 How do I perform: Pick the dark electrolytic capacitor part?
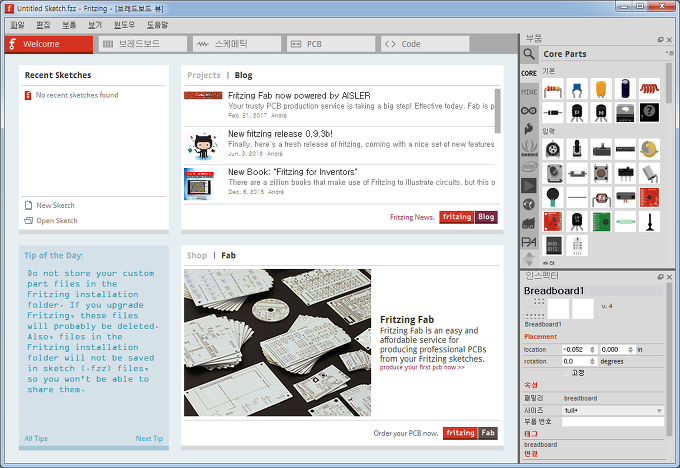[x=625, y=89]
